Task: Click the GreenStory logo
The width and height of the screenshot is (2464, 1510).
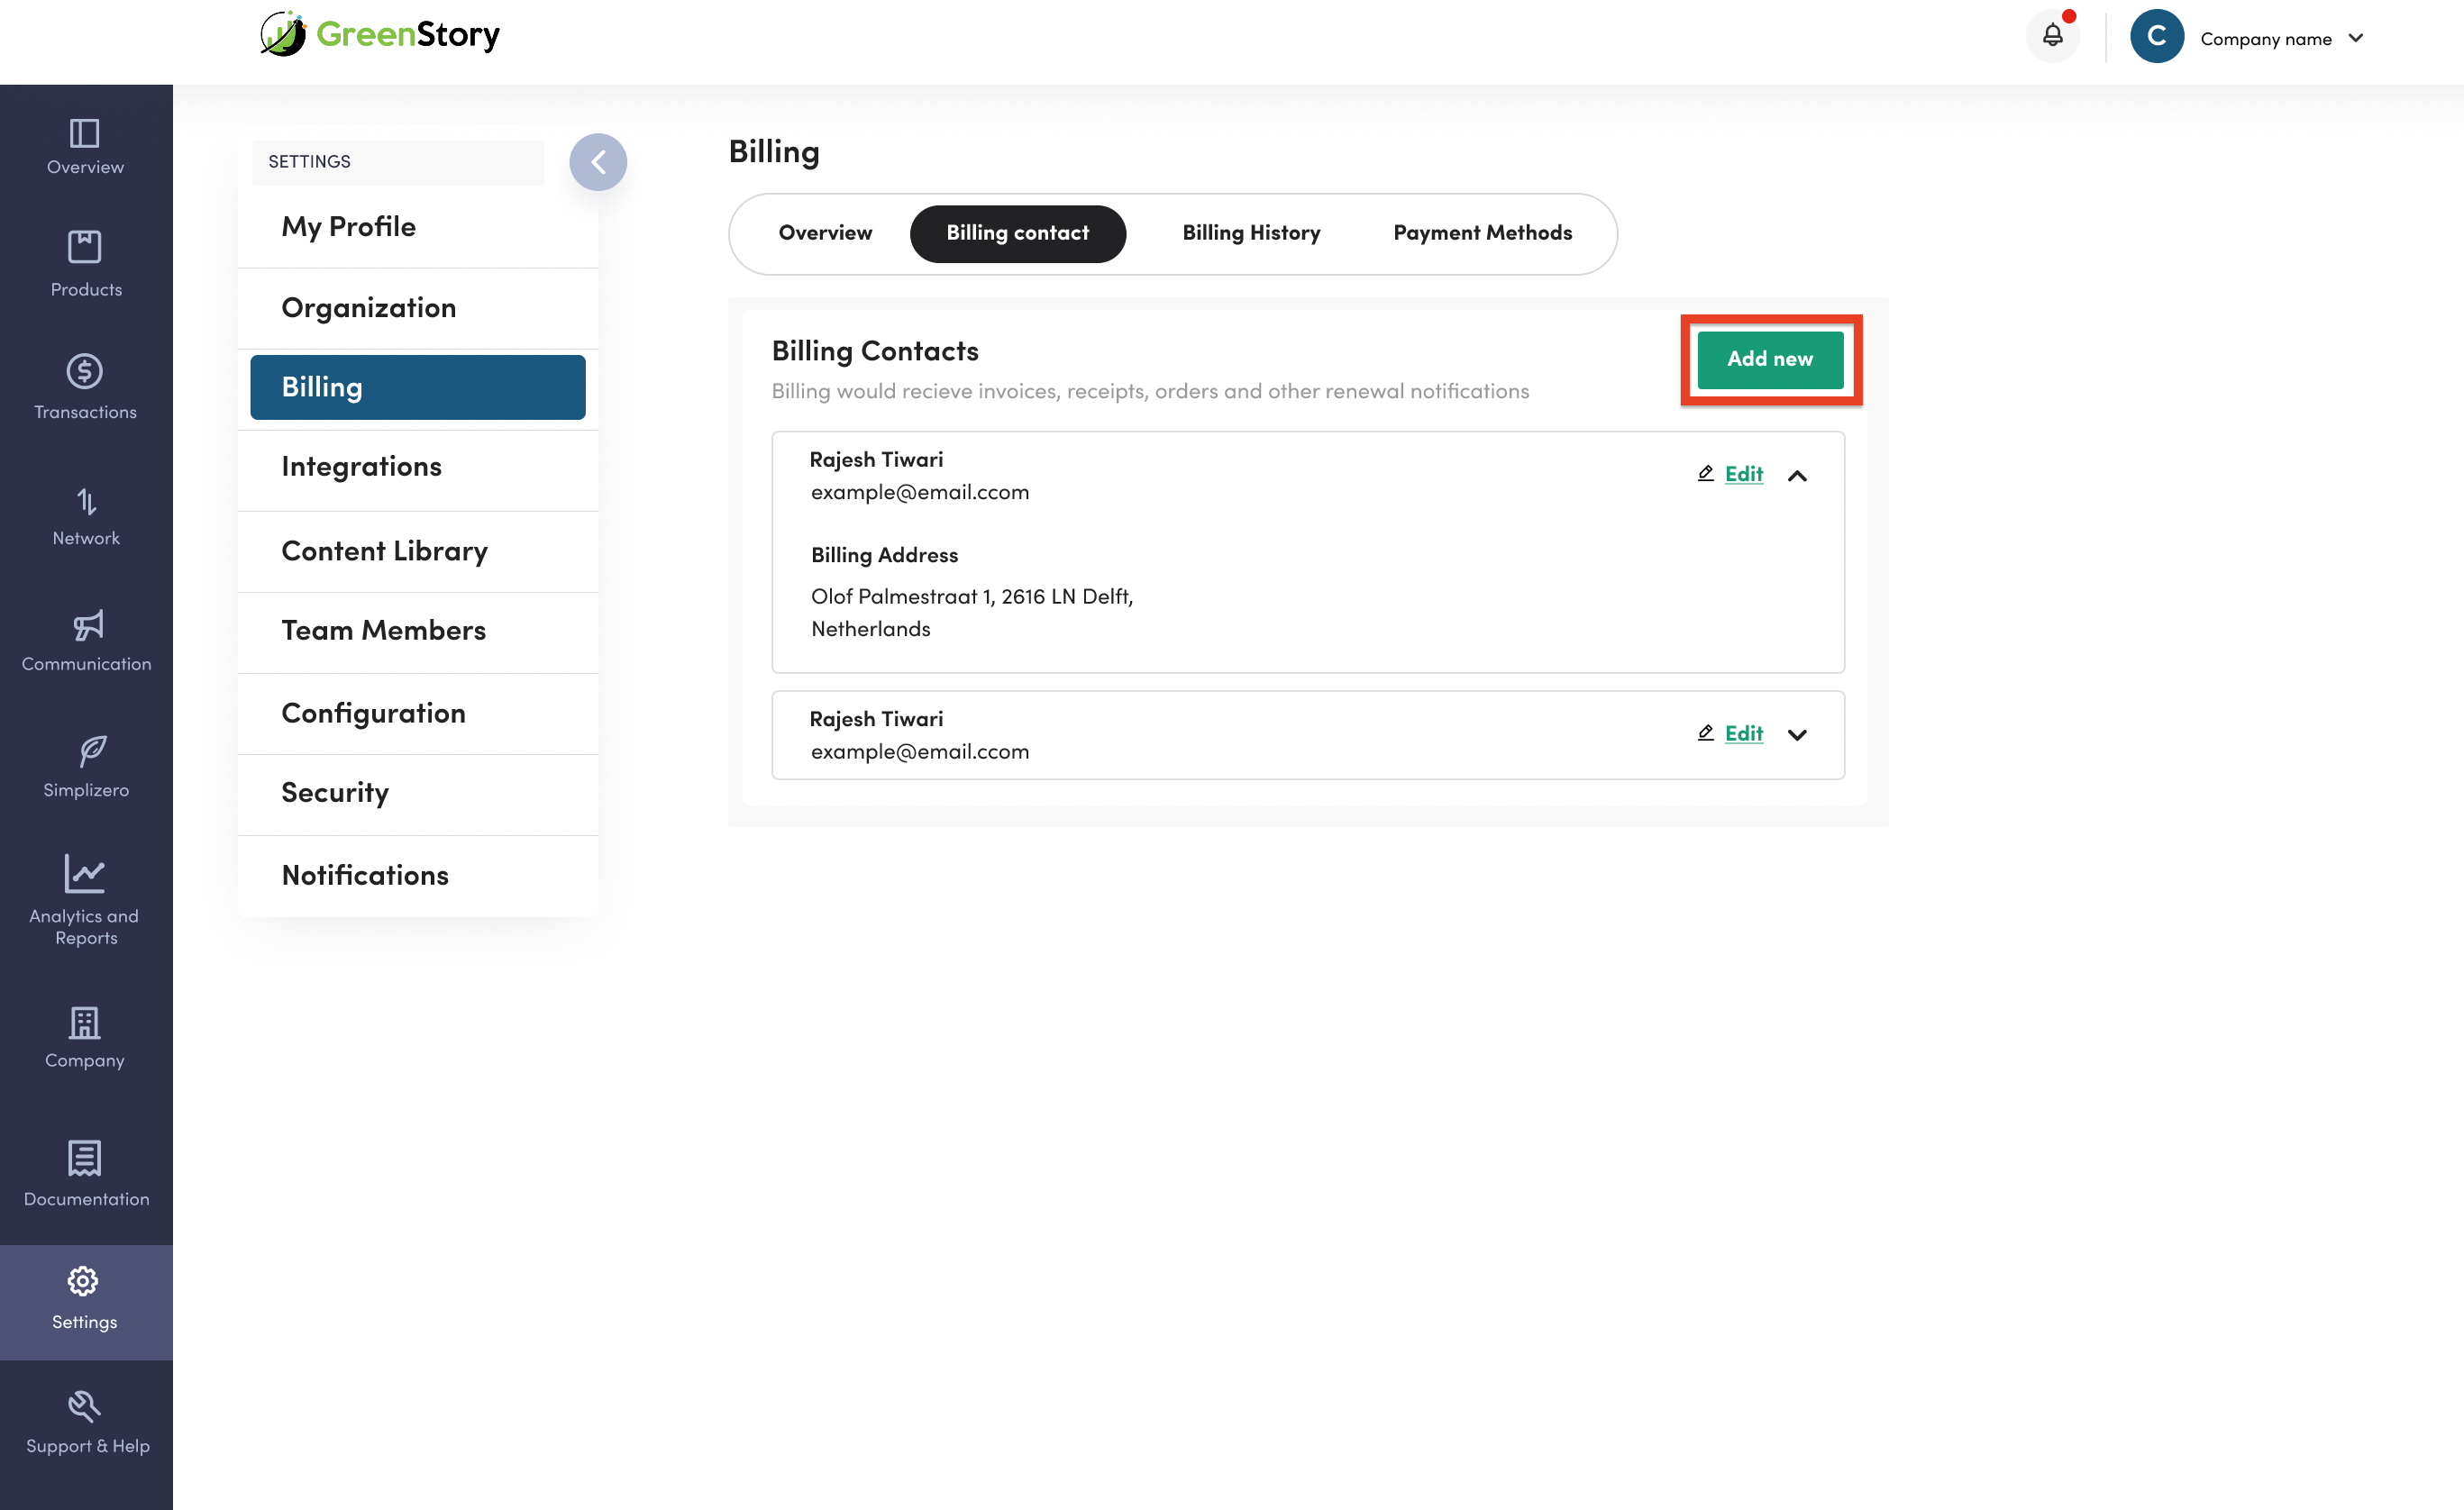Action: (380, 34)
